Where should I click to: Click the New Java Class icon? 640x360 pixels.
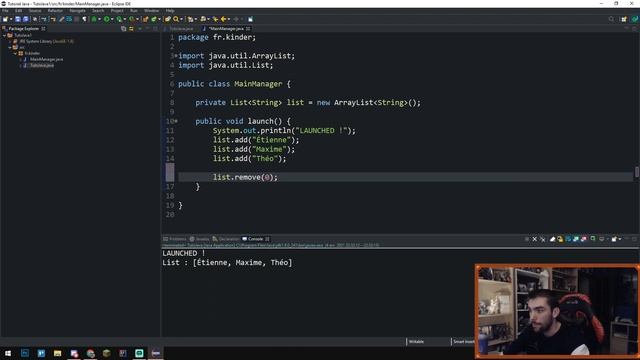[x=153, y=19]
